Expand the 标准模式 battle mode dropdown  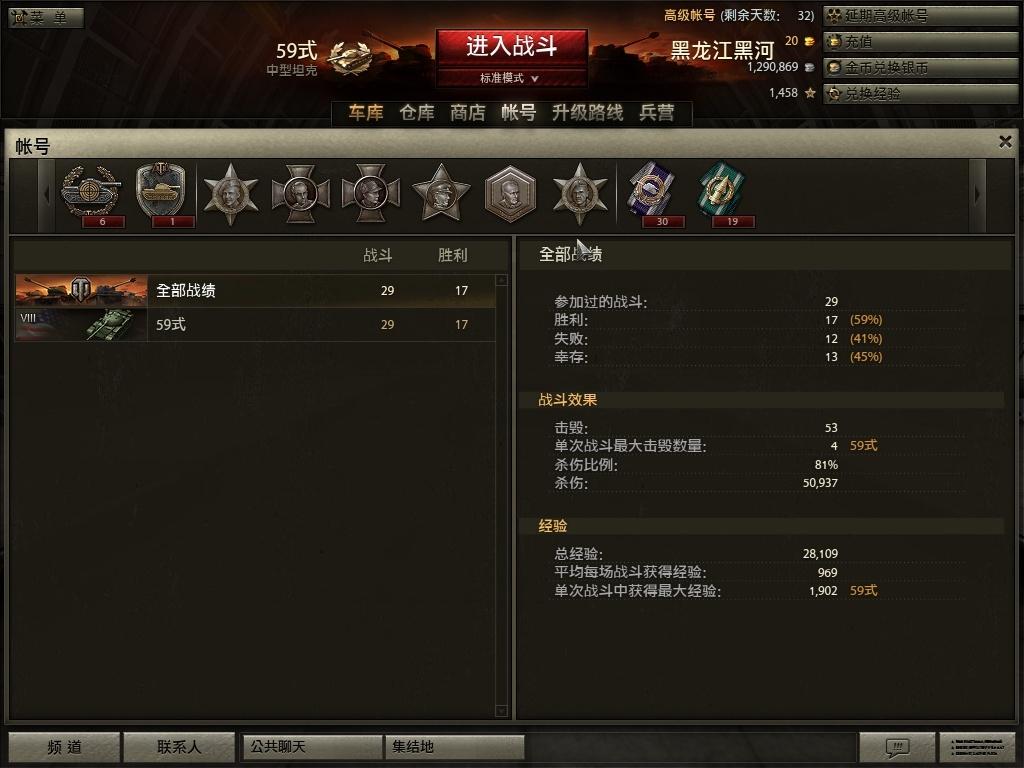511,78
